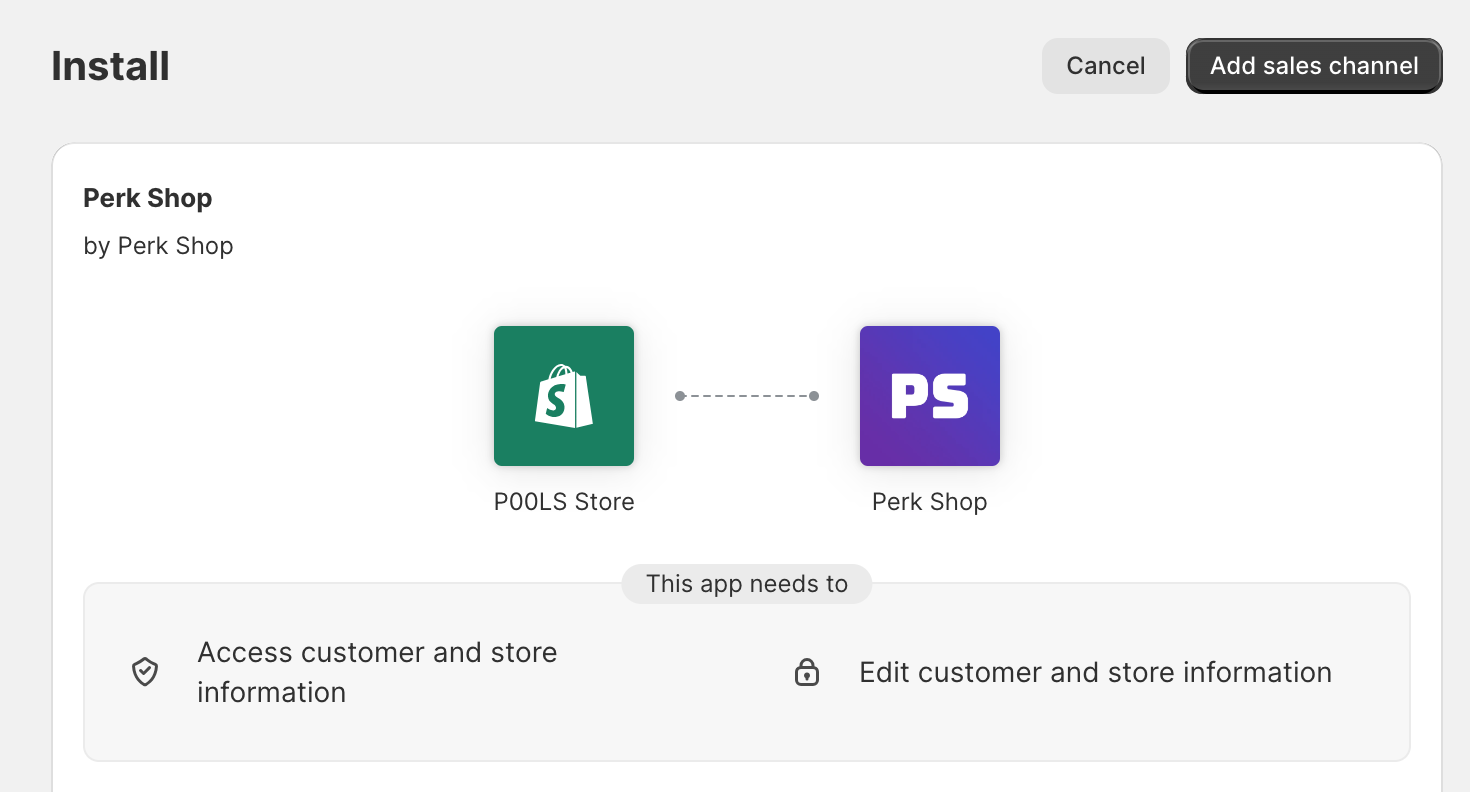Click the green Shopify store logo

pos(564,396)
